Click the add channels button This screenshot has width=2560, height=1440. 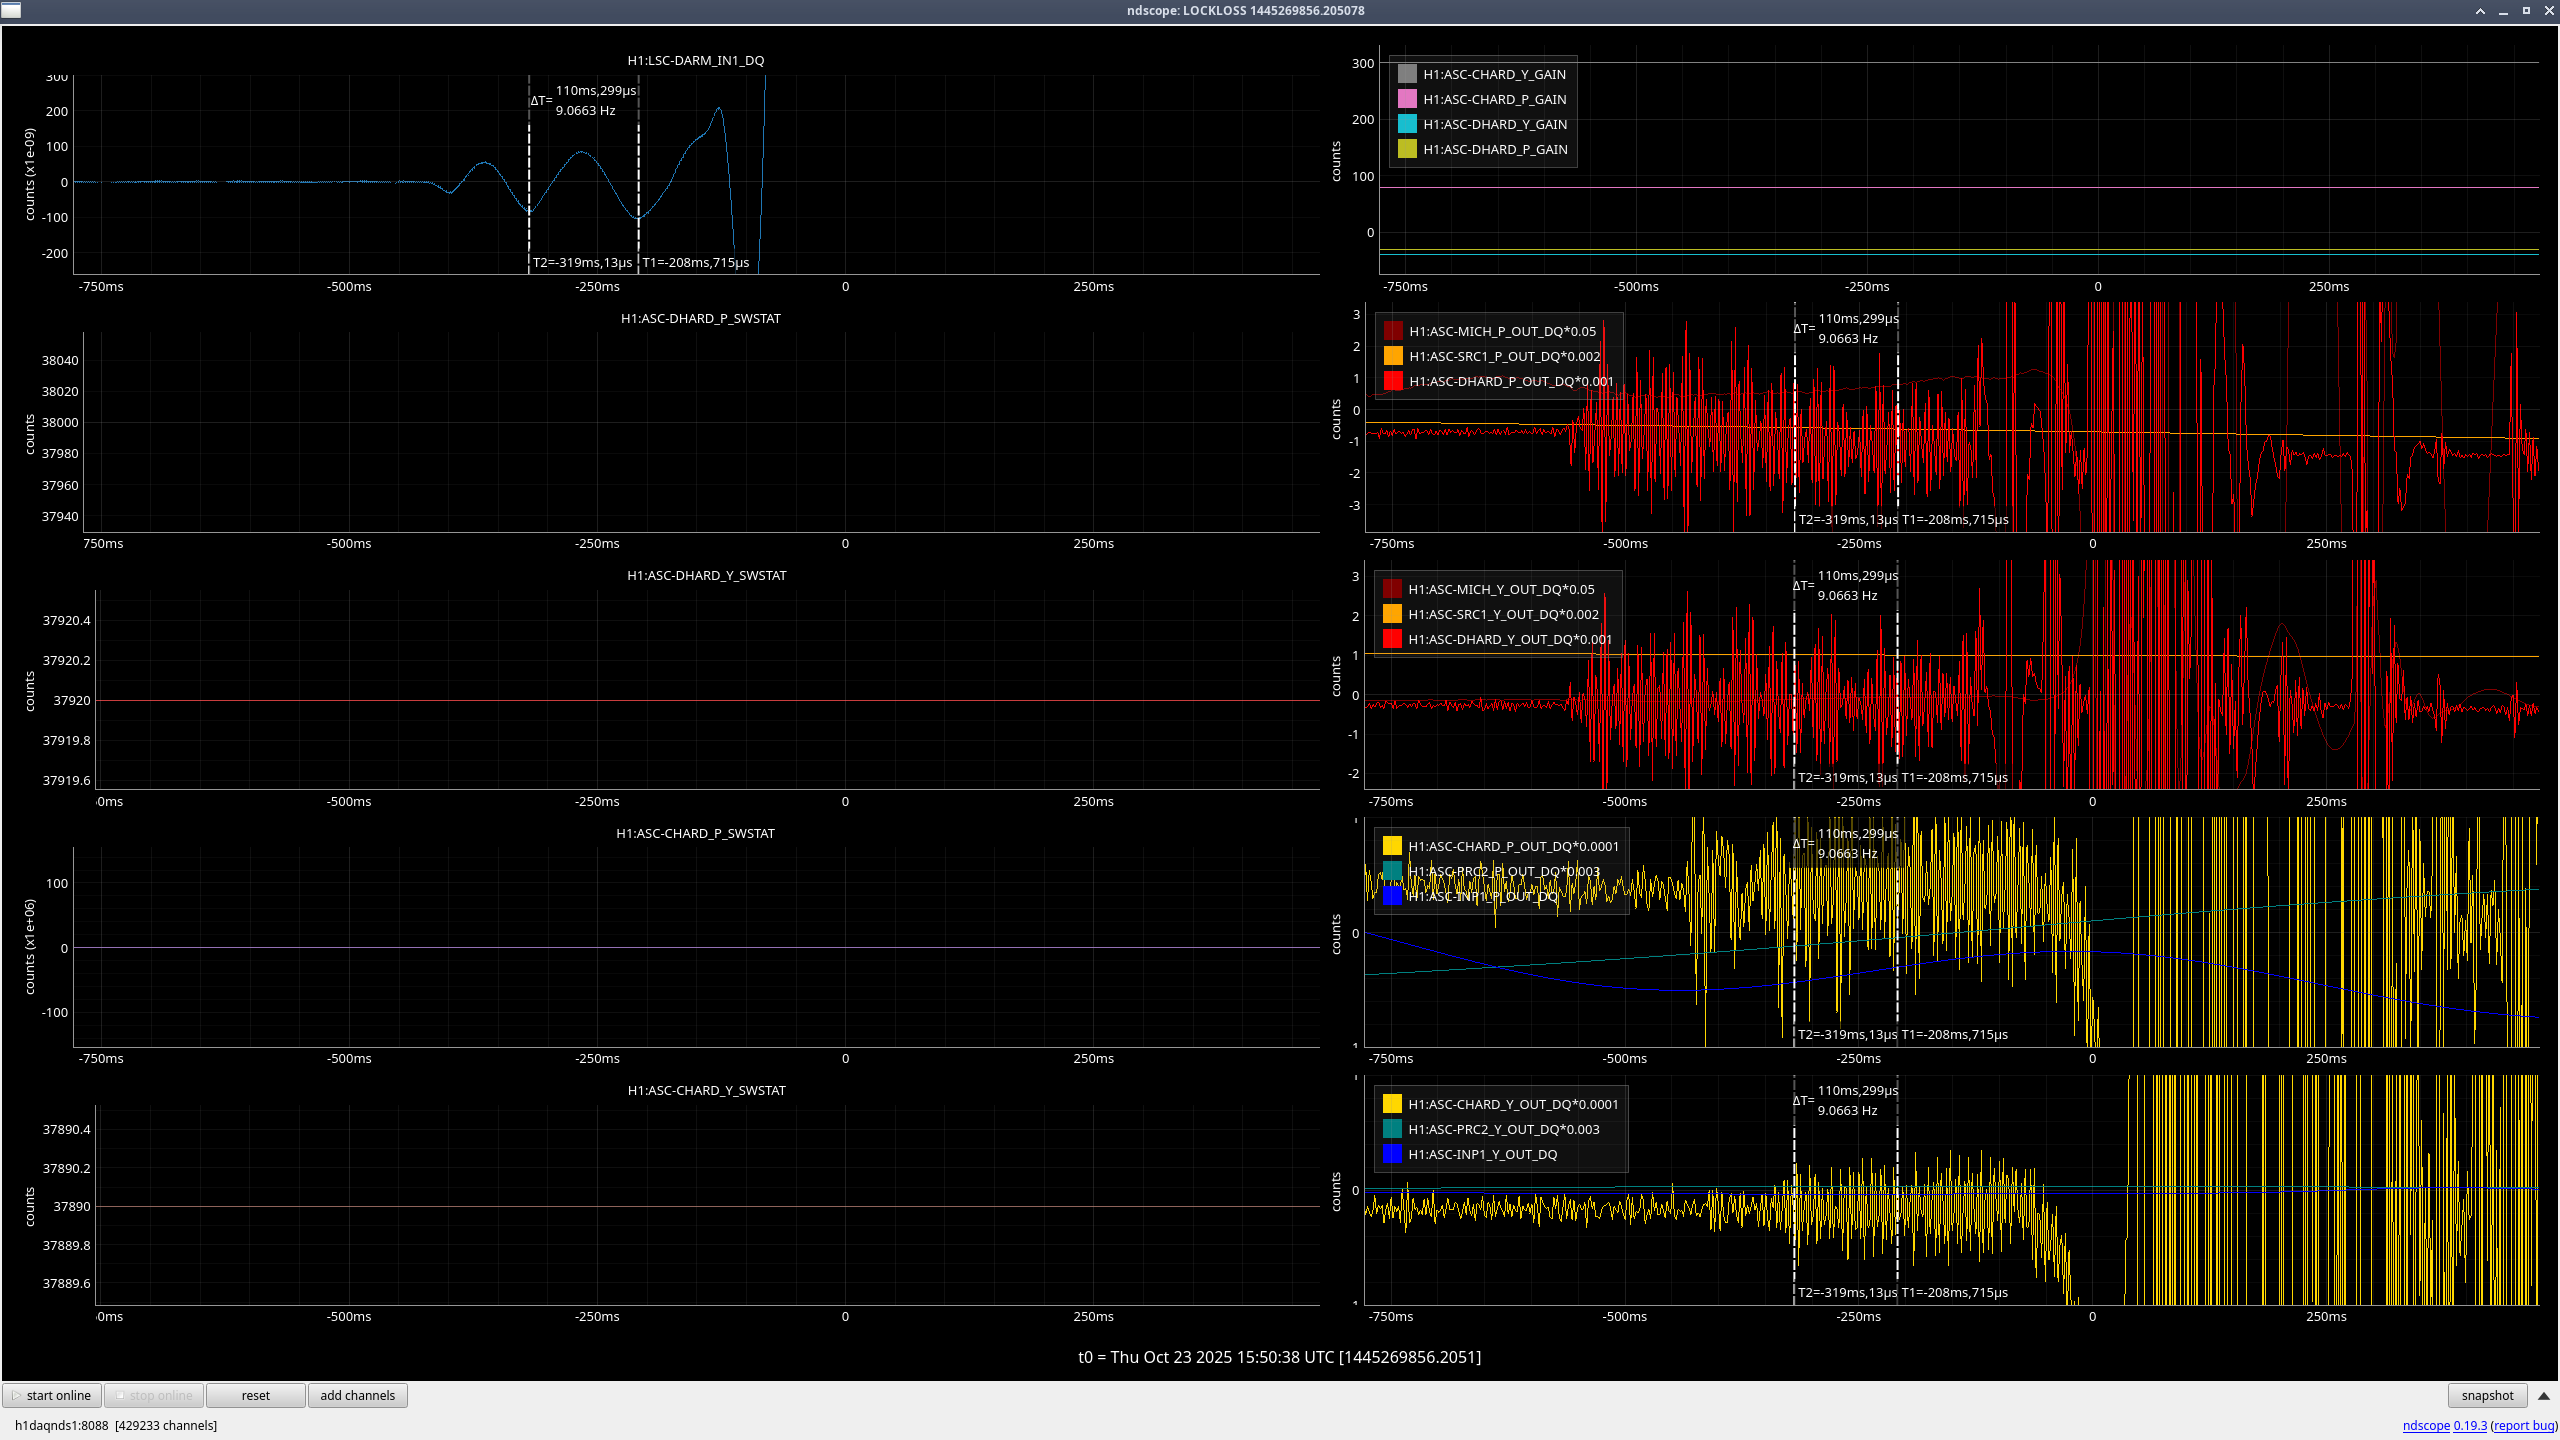[357, 1395]
